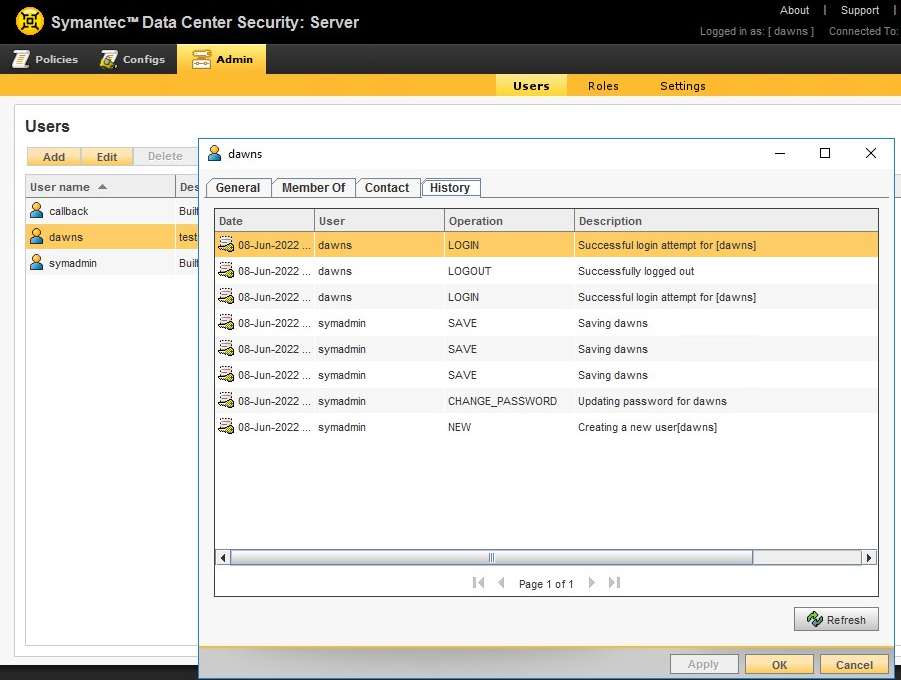The width and height of the screenshot is (901, 680).
Task: Go to next history page
Action: pos(592,583)
